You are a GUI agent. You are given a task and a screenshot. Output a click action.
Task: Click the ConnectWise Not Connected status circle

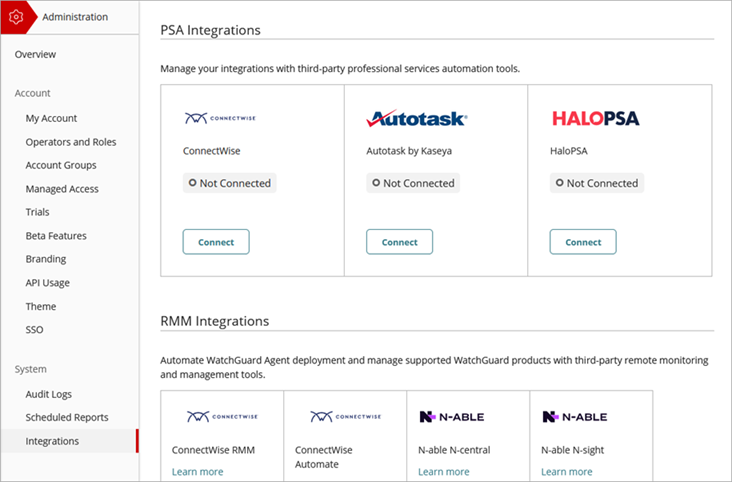[192, 183]
